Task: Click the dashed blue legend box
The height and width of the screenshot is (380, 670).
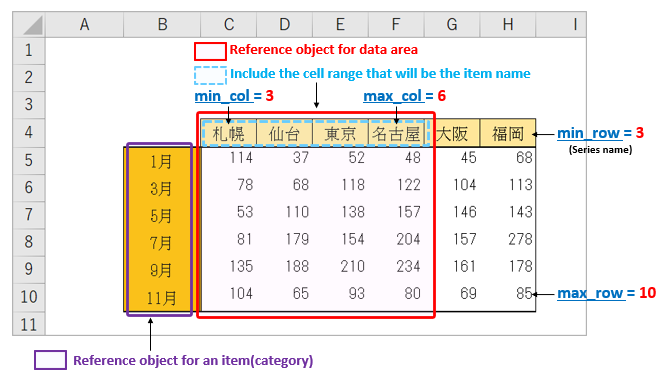Action: (x=210, y=75)
